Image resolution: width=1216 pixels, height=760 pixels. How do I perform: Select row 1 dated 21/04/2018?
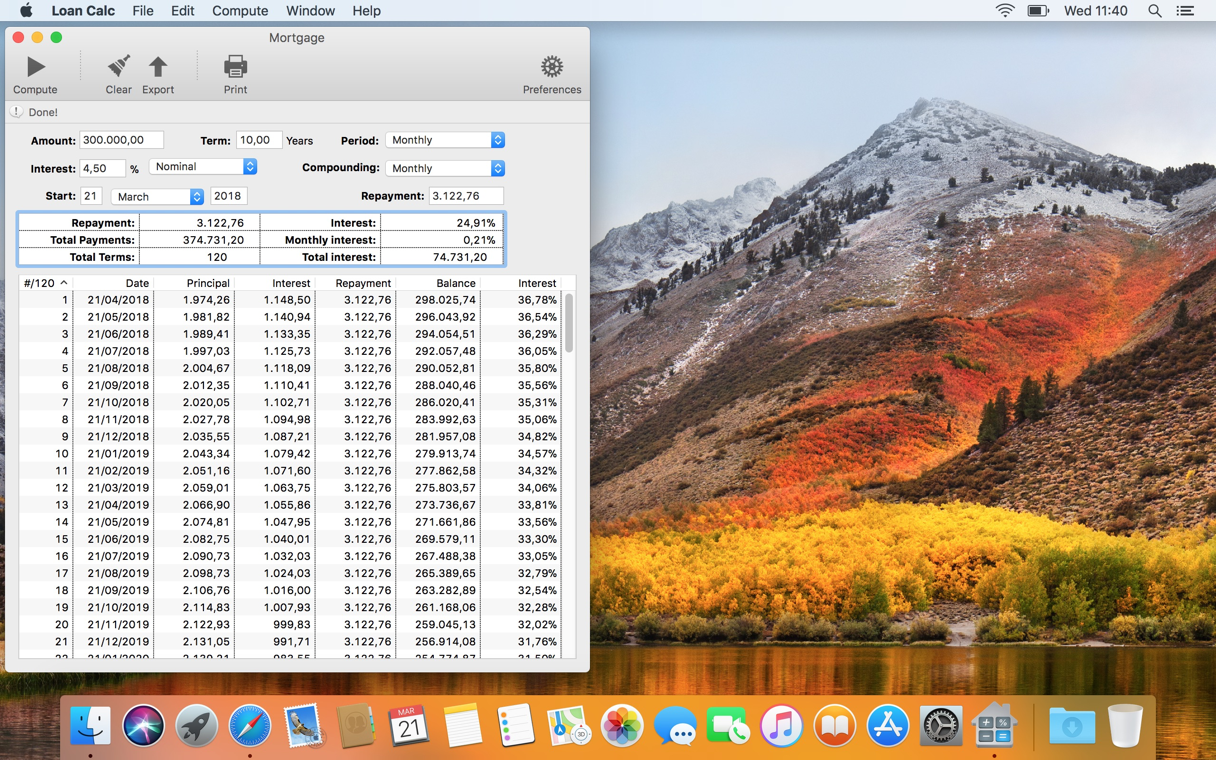(290, 300)
